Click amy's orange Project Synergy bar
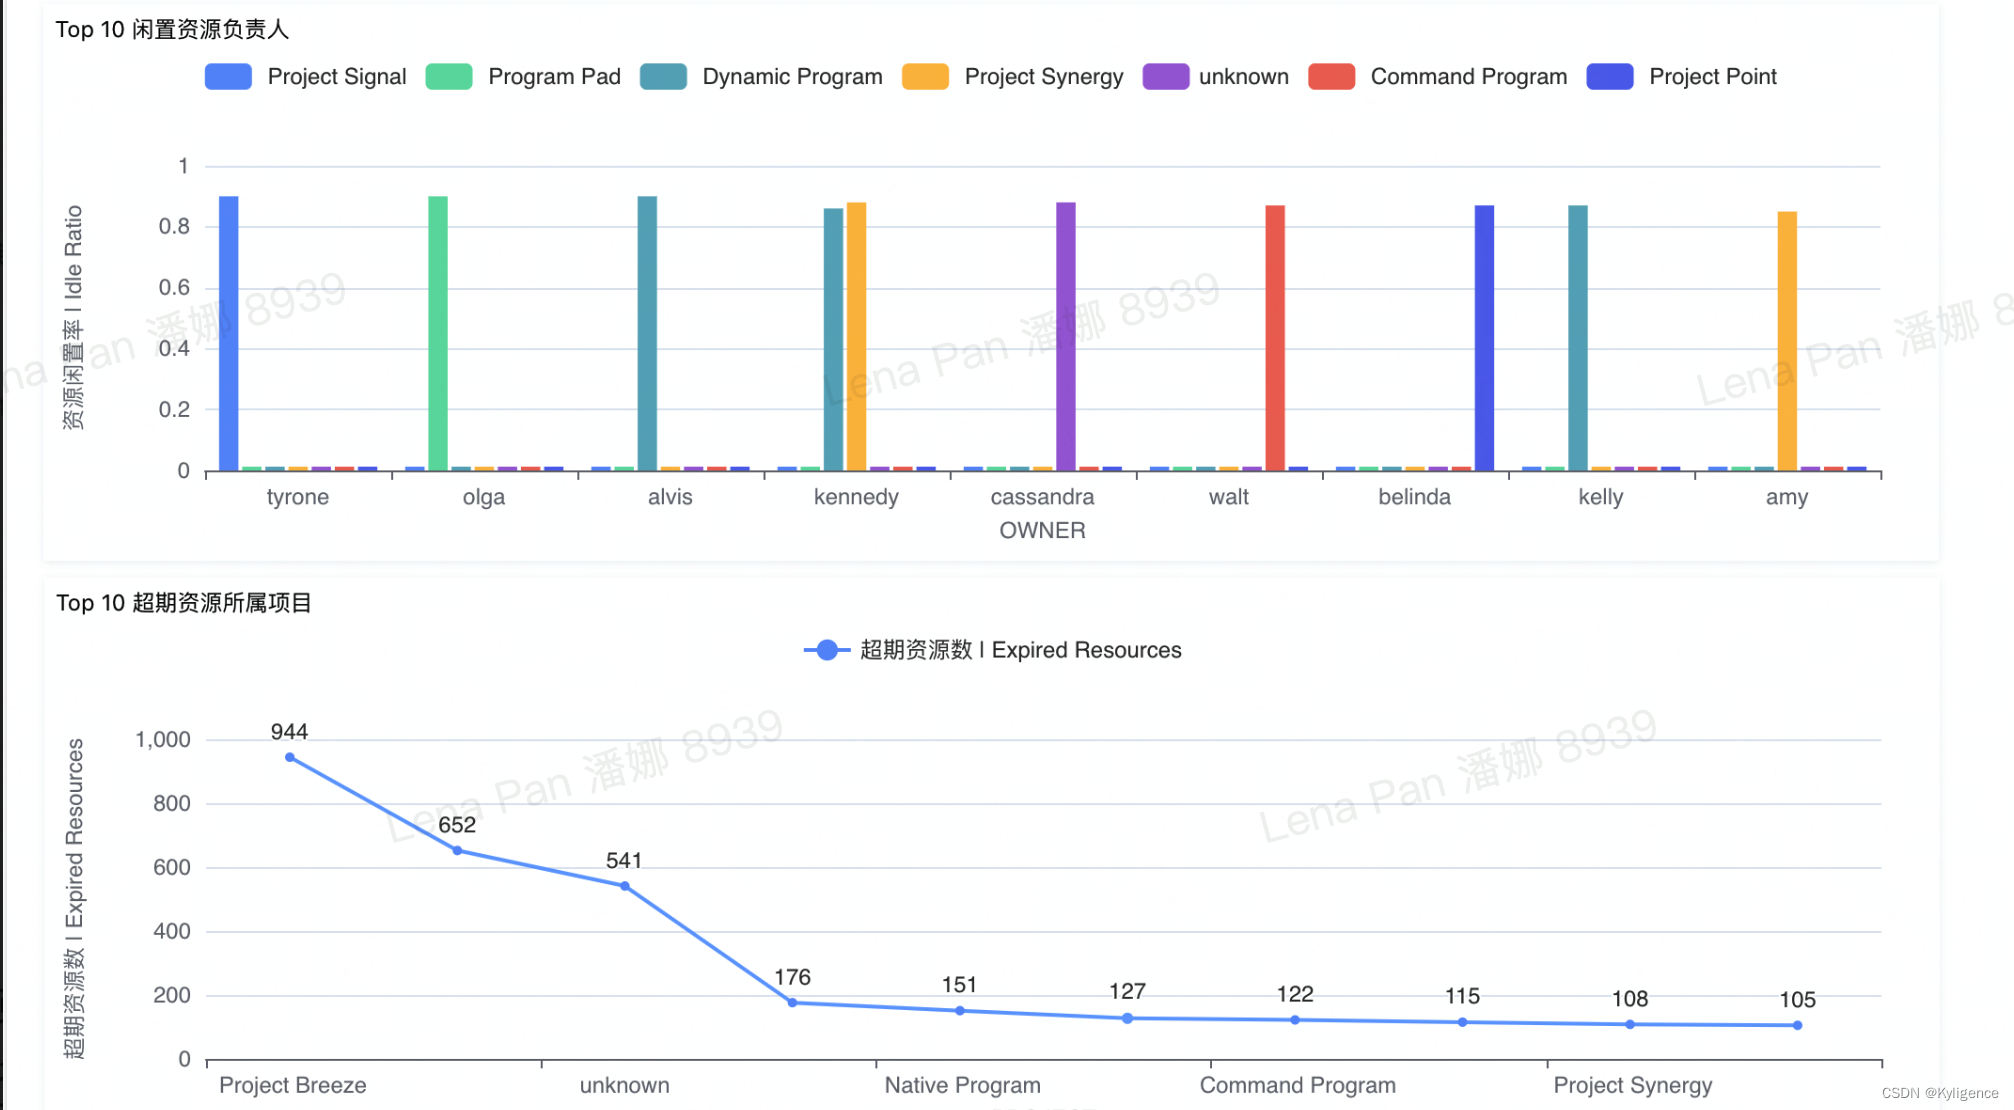This screenshot has height=1110, width=2014. point(1787,341)
